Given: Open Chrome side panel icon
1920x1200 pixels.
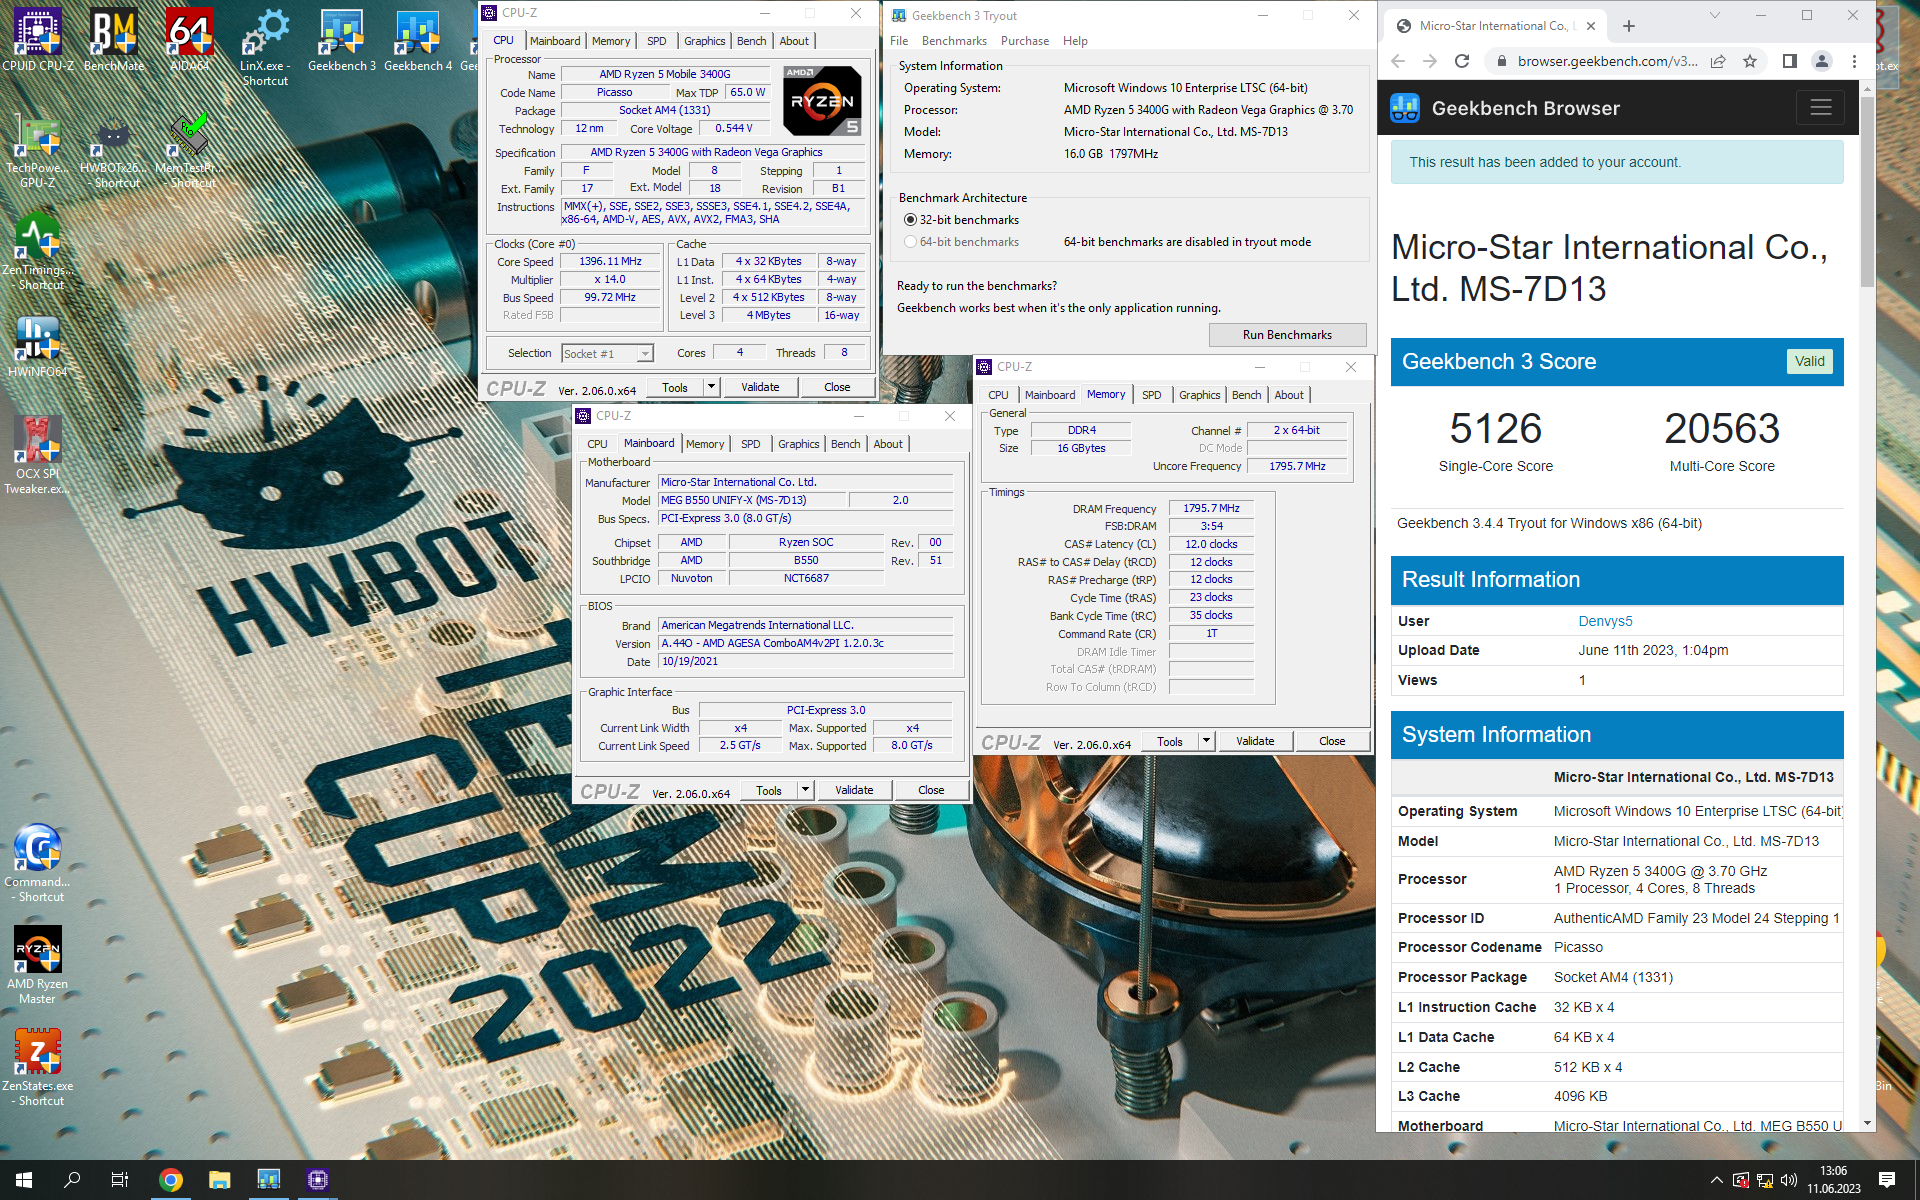Looking at the screenshot, I should point(1790,61).
